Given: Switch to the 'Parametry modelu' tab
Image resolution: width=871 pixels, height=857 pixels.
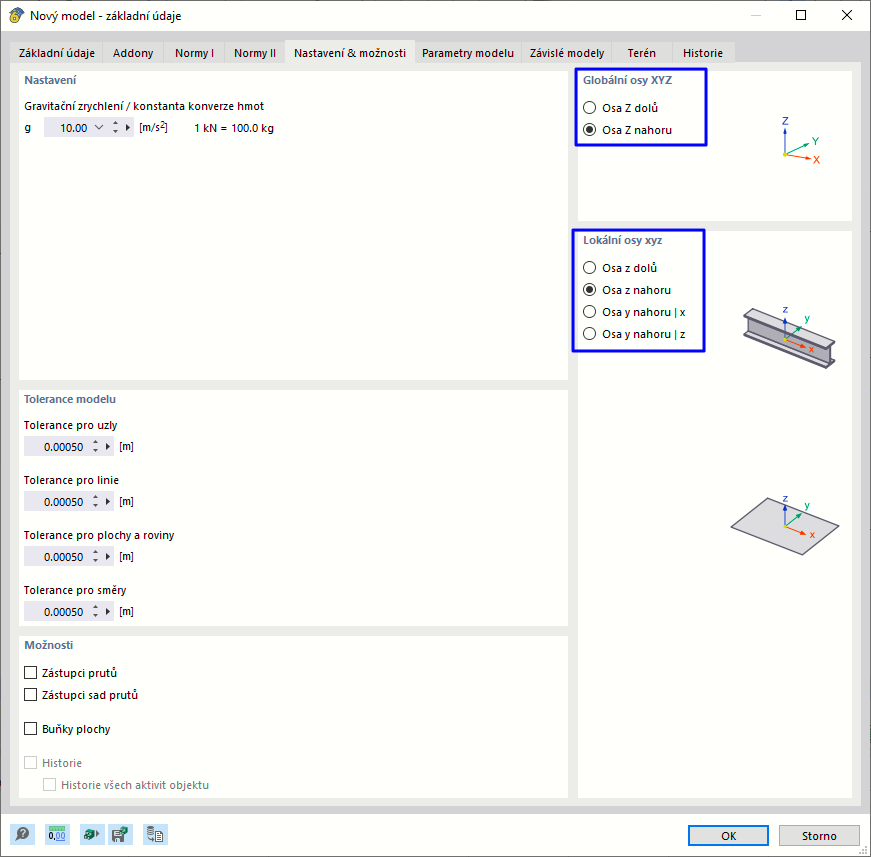Looking at the screenshot, I should tap(468, 53).
